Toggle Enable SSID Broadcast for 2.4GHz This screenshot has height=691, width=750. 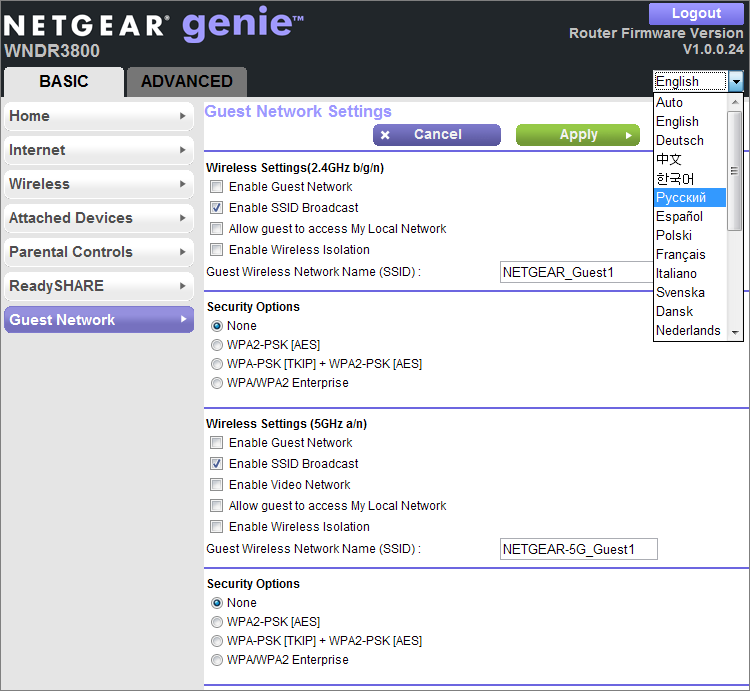pyautogui.click(x=217, y=208)
